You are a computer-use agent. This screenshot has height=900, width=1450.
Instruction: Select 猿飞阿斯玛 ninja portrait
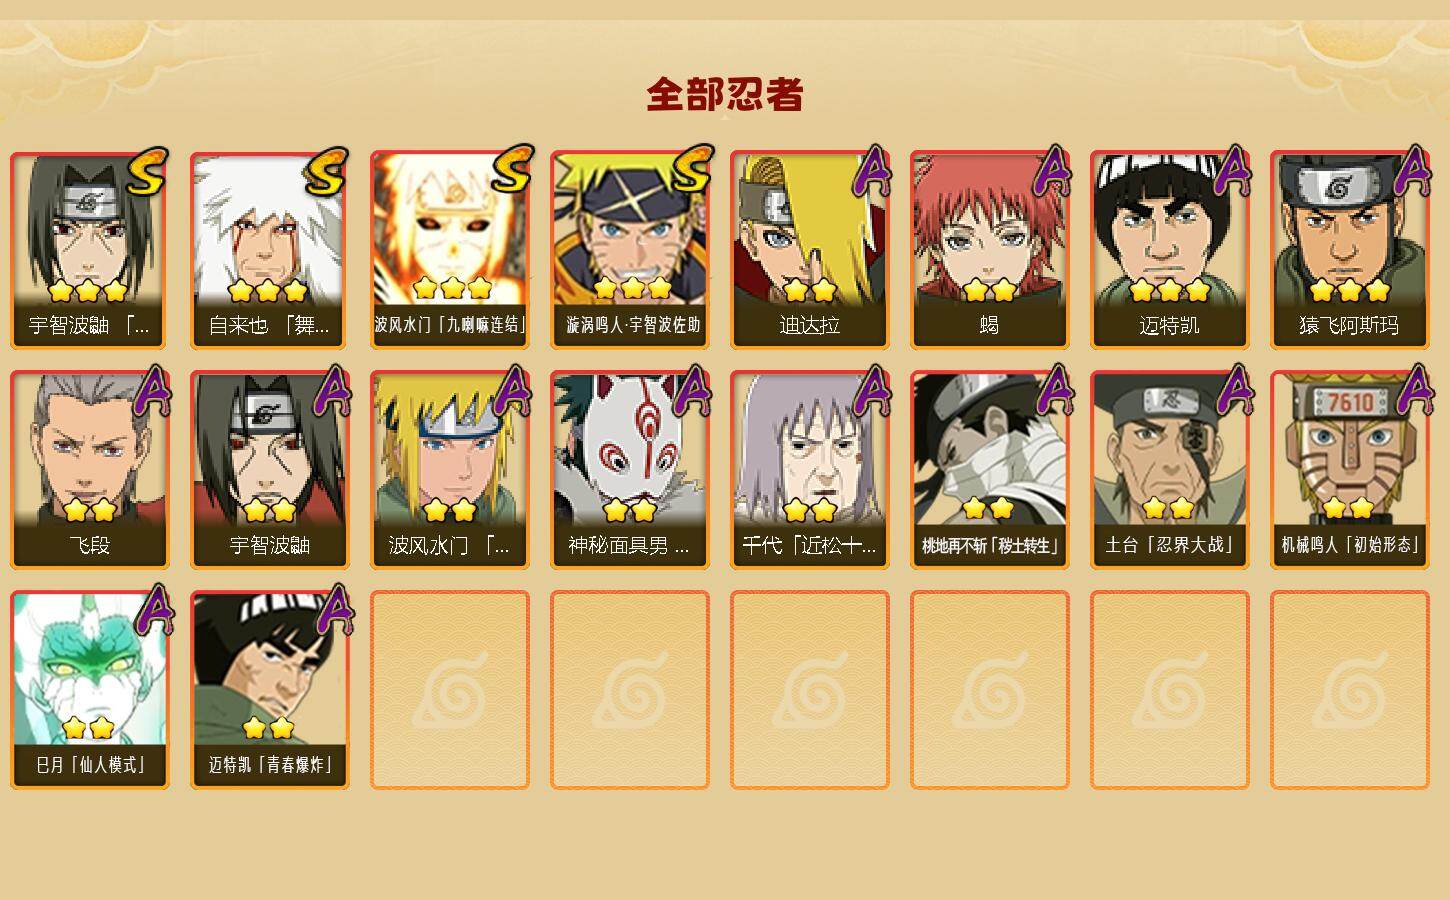coord(1350,250)
